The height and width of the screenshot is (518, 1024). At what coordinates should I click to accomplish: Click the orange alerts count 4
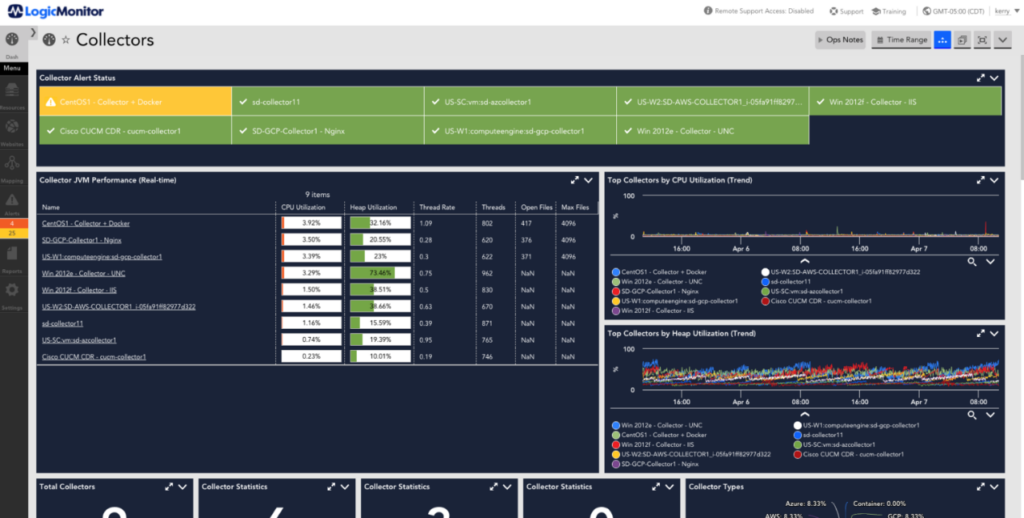[12, 223]
